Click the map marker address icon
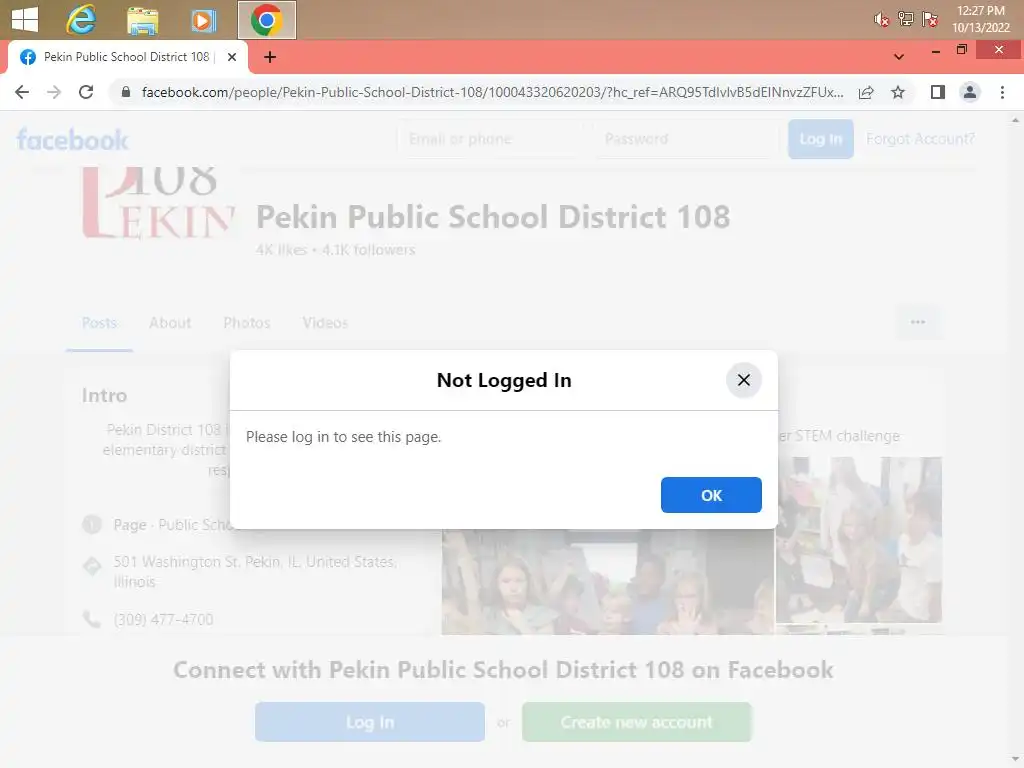 (x=92, y=566)
